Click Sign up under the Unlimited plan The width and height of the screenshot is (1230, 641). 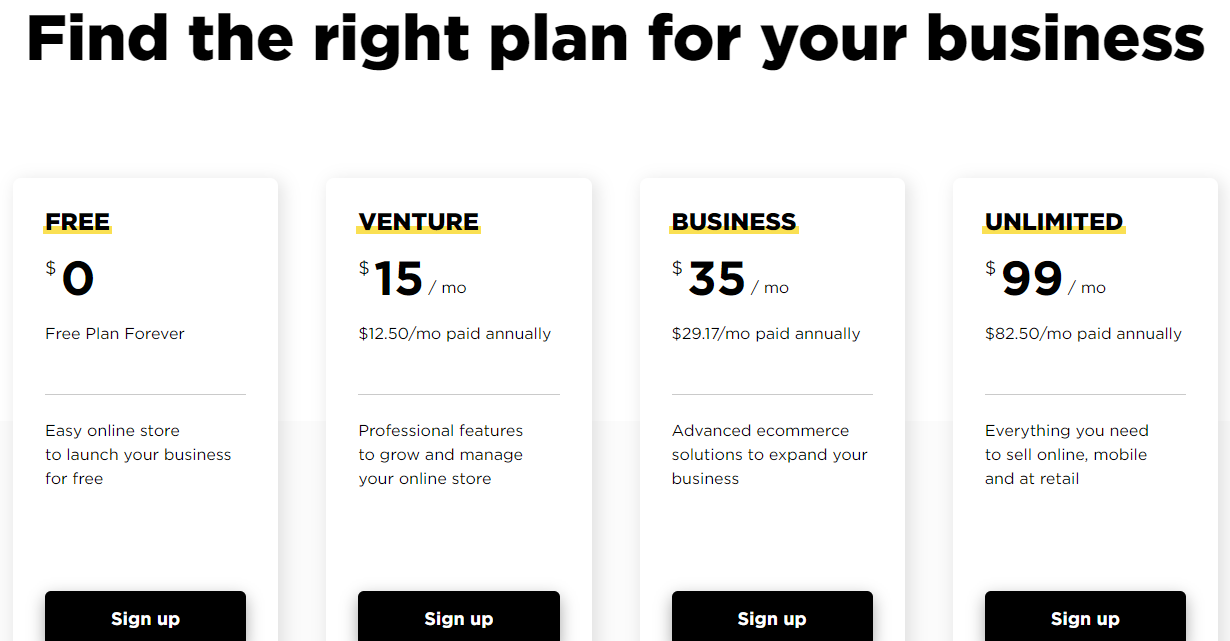coord(1085,616)
